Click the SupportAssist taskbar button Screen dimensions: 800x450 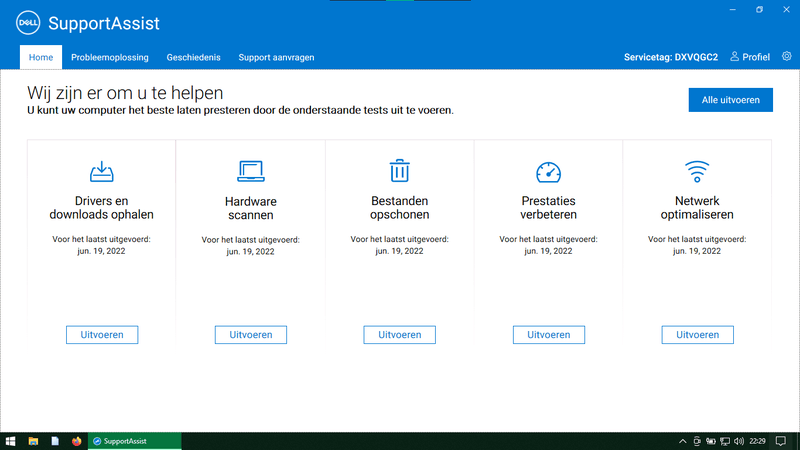[x=135, y=441]
